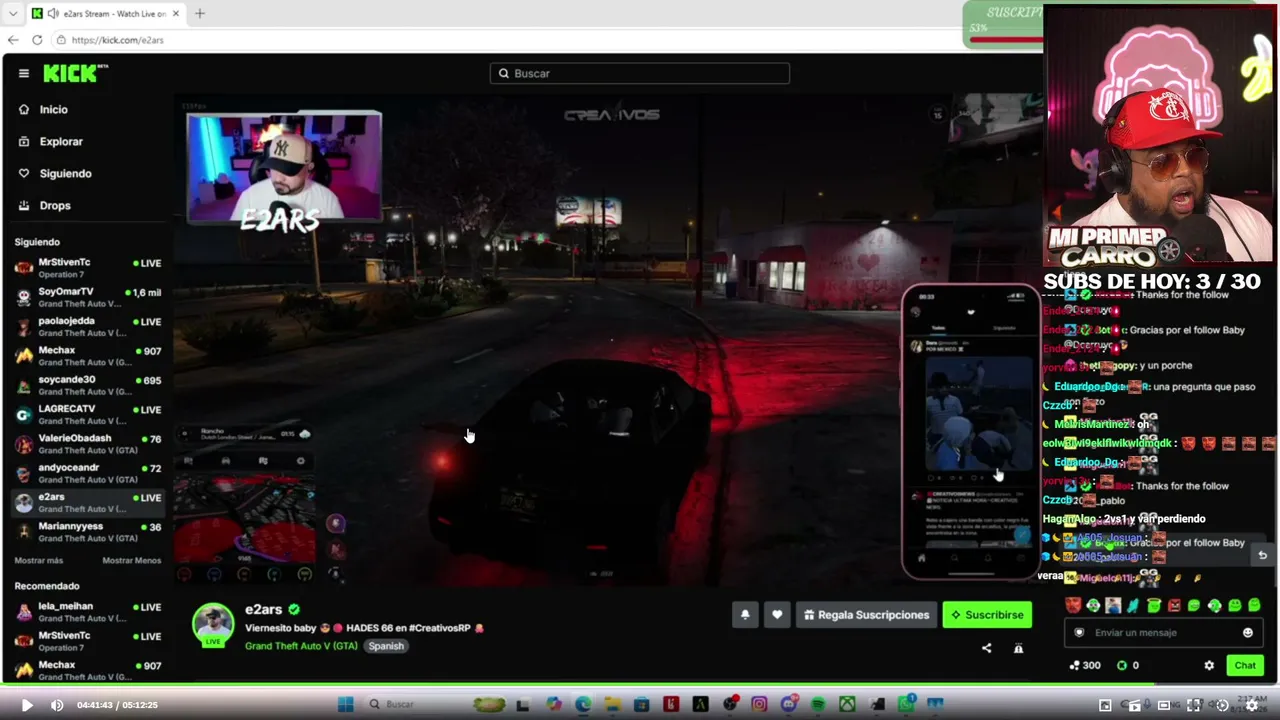Open the Windows Start menu
The image size is (1280, 720).
click(x=345, y=705)
